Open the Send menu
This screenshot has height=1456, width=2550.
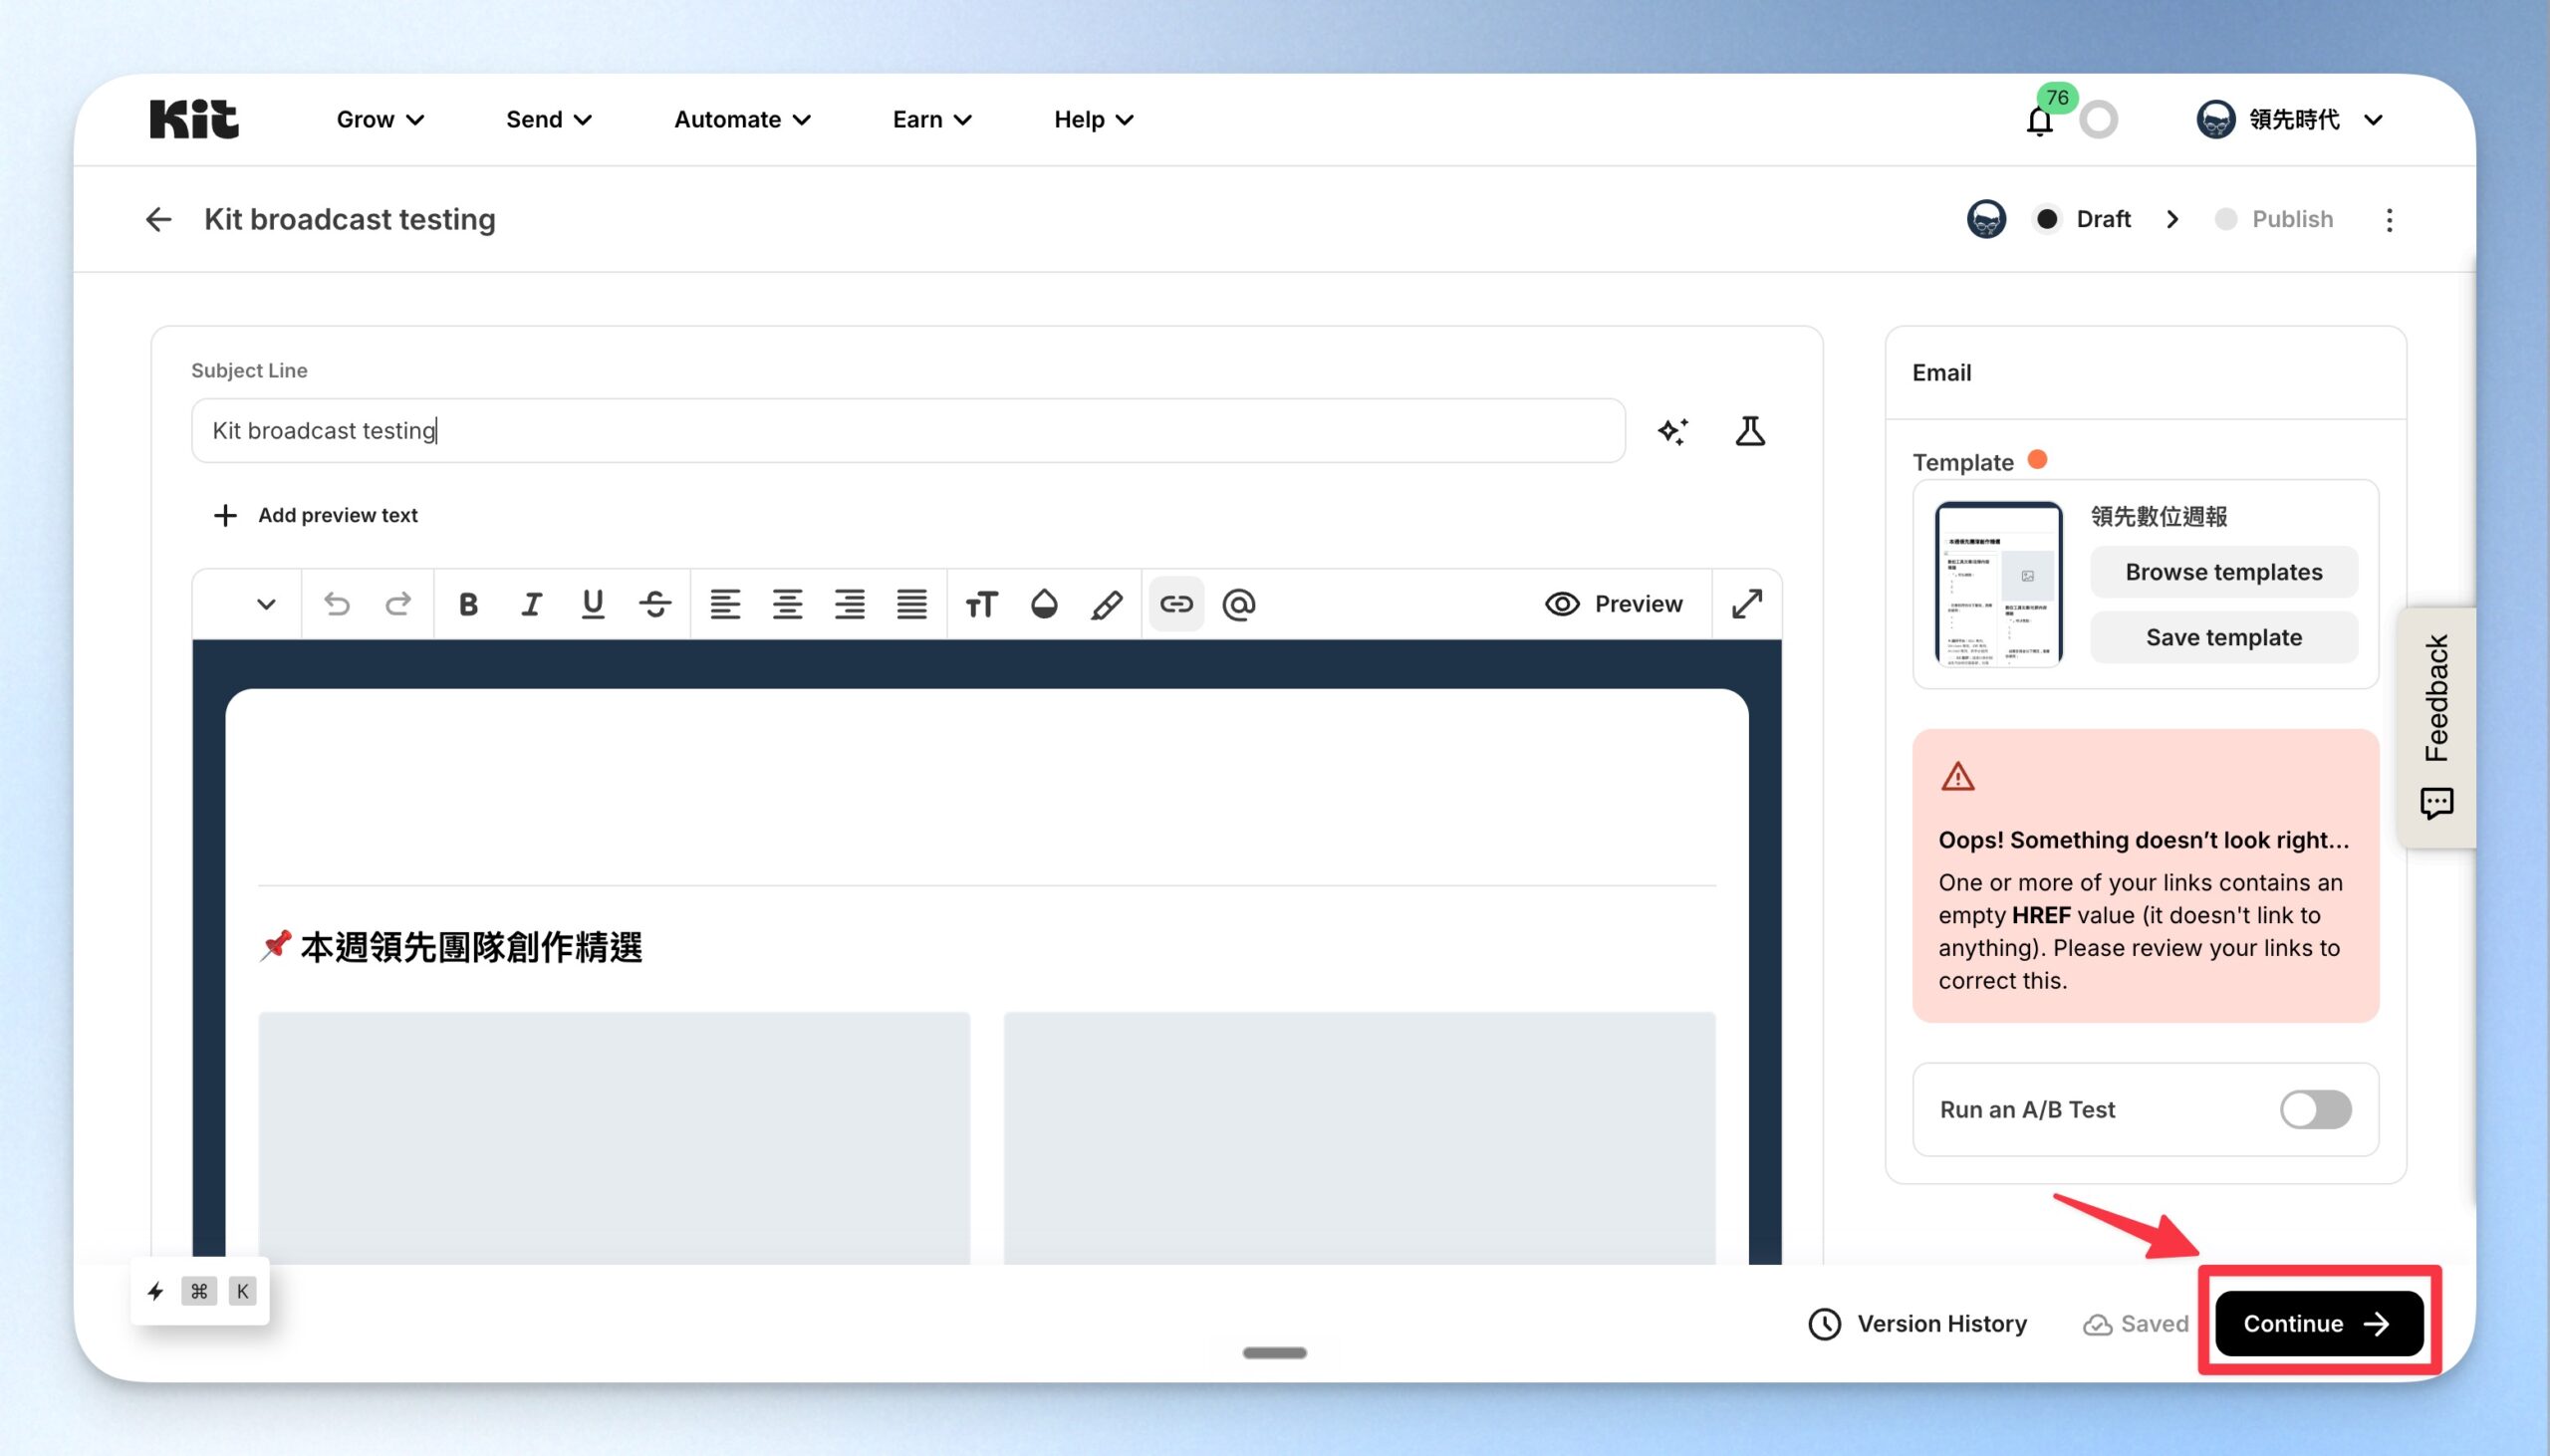coord(549,120)
